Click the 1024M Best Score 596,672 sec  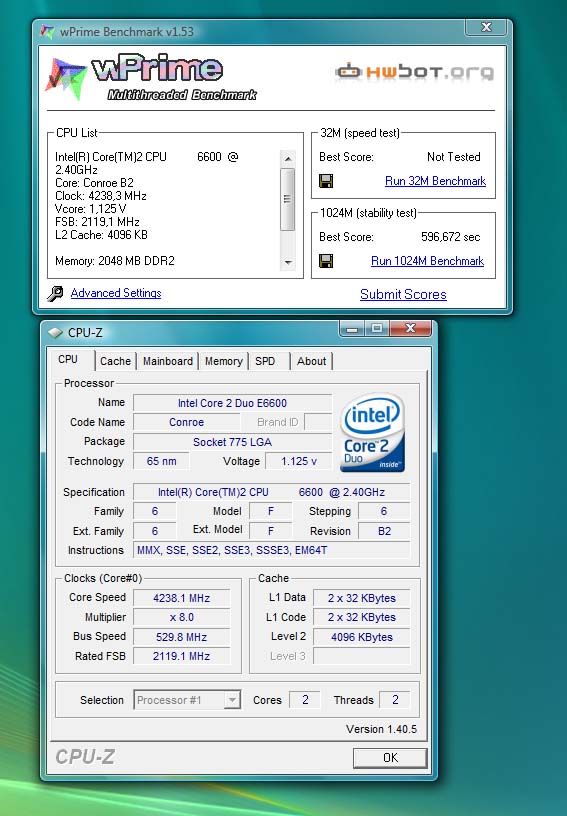[x=450, y=237]
